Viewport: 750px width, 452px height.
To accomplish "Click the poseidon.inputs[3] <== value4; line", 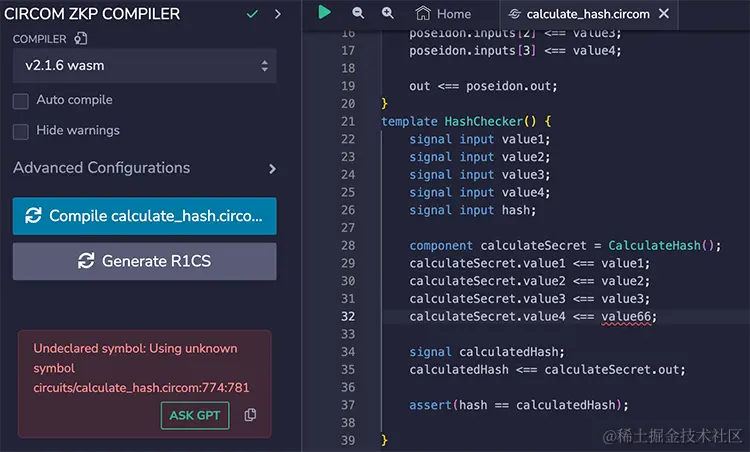I will tap(515, 51).
